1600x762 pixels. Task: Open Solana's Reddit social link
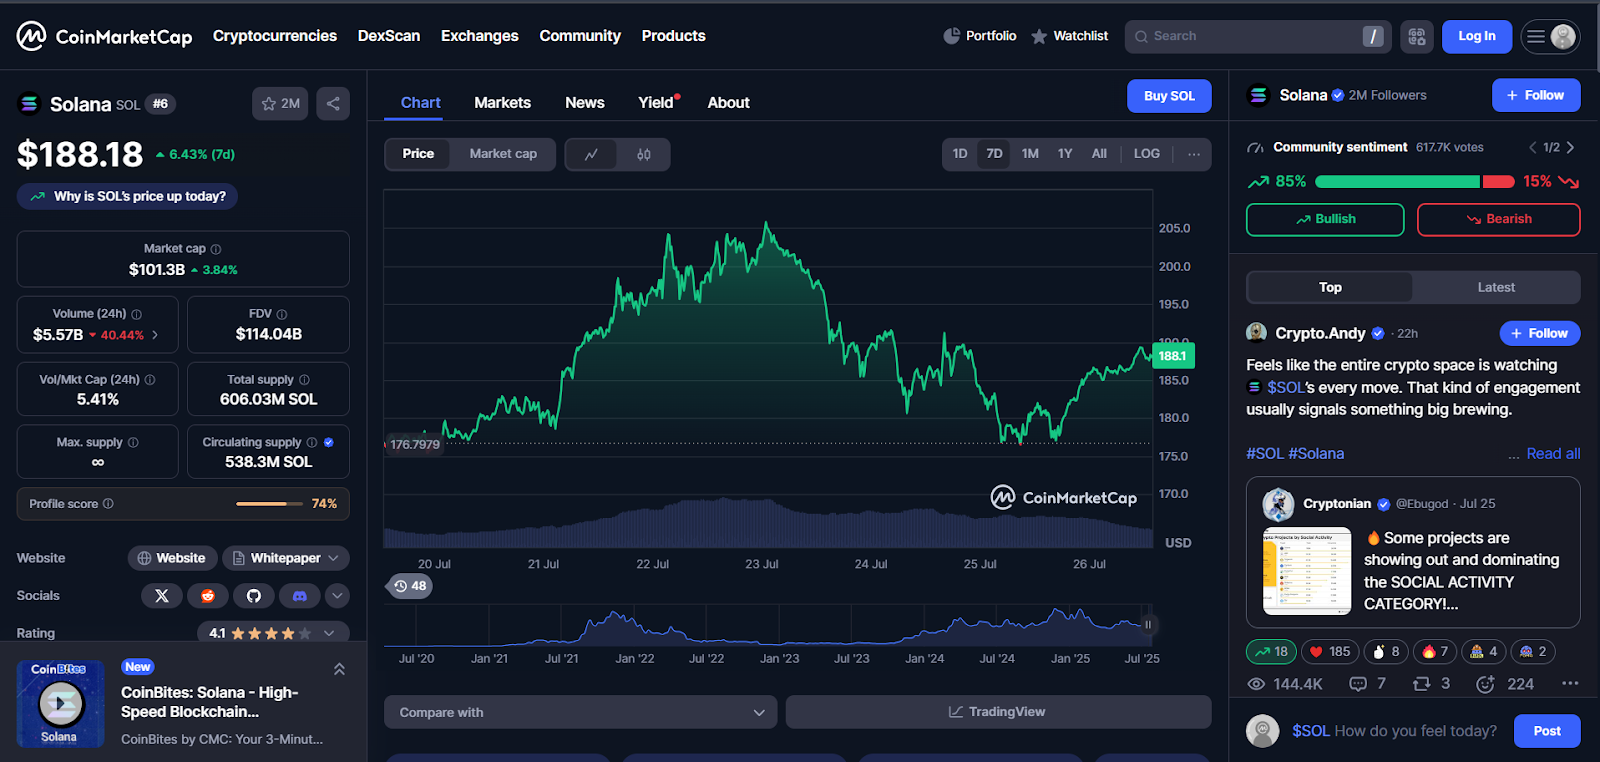tap(208, 596)
